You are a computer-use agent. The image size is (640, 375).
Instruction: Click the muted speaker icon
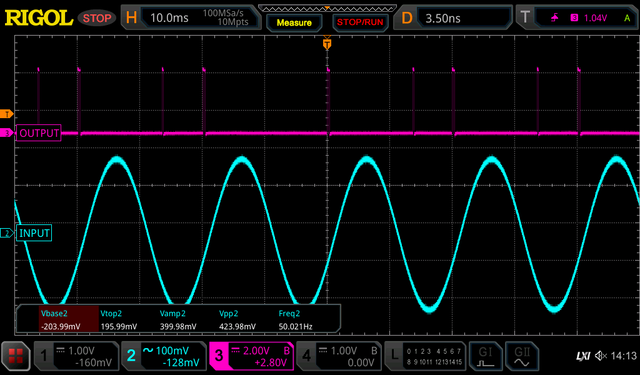coord(601,356)
